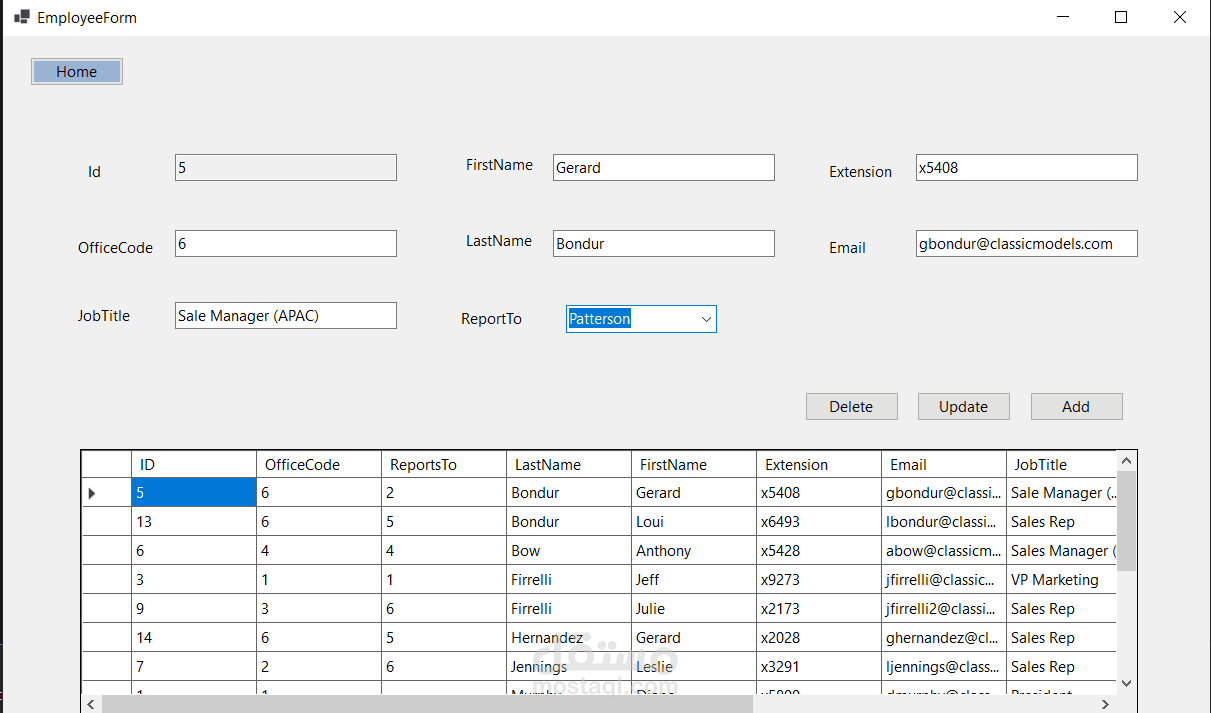The image size is (1211, 713).
Task: Click into the LastName input field
Action: pos(663,244)
